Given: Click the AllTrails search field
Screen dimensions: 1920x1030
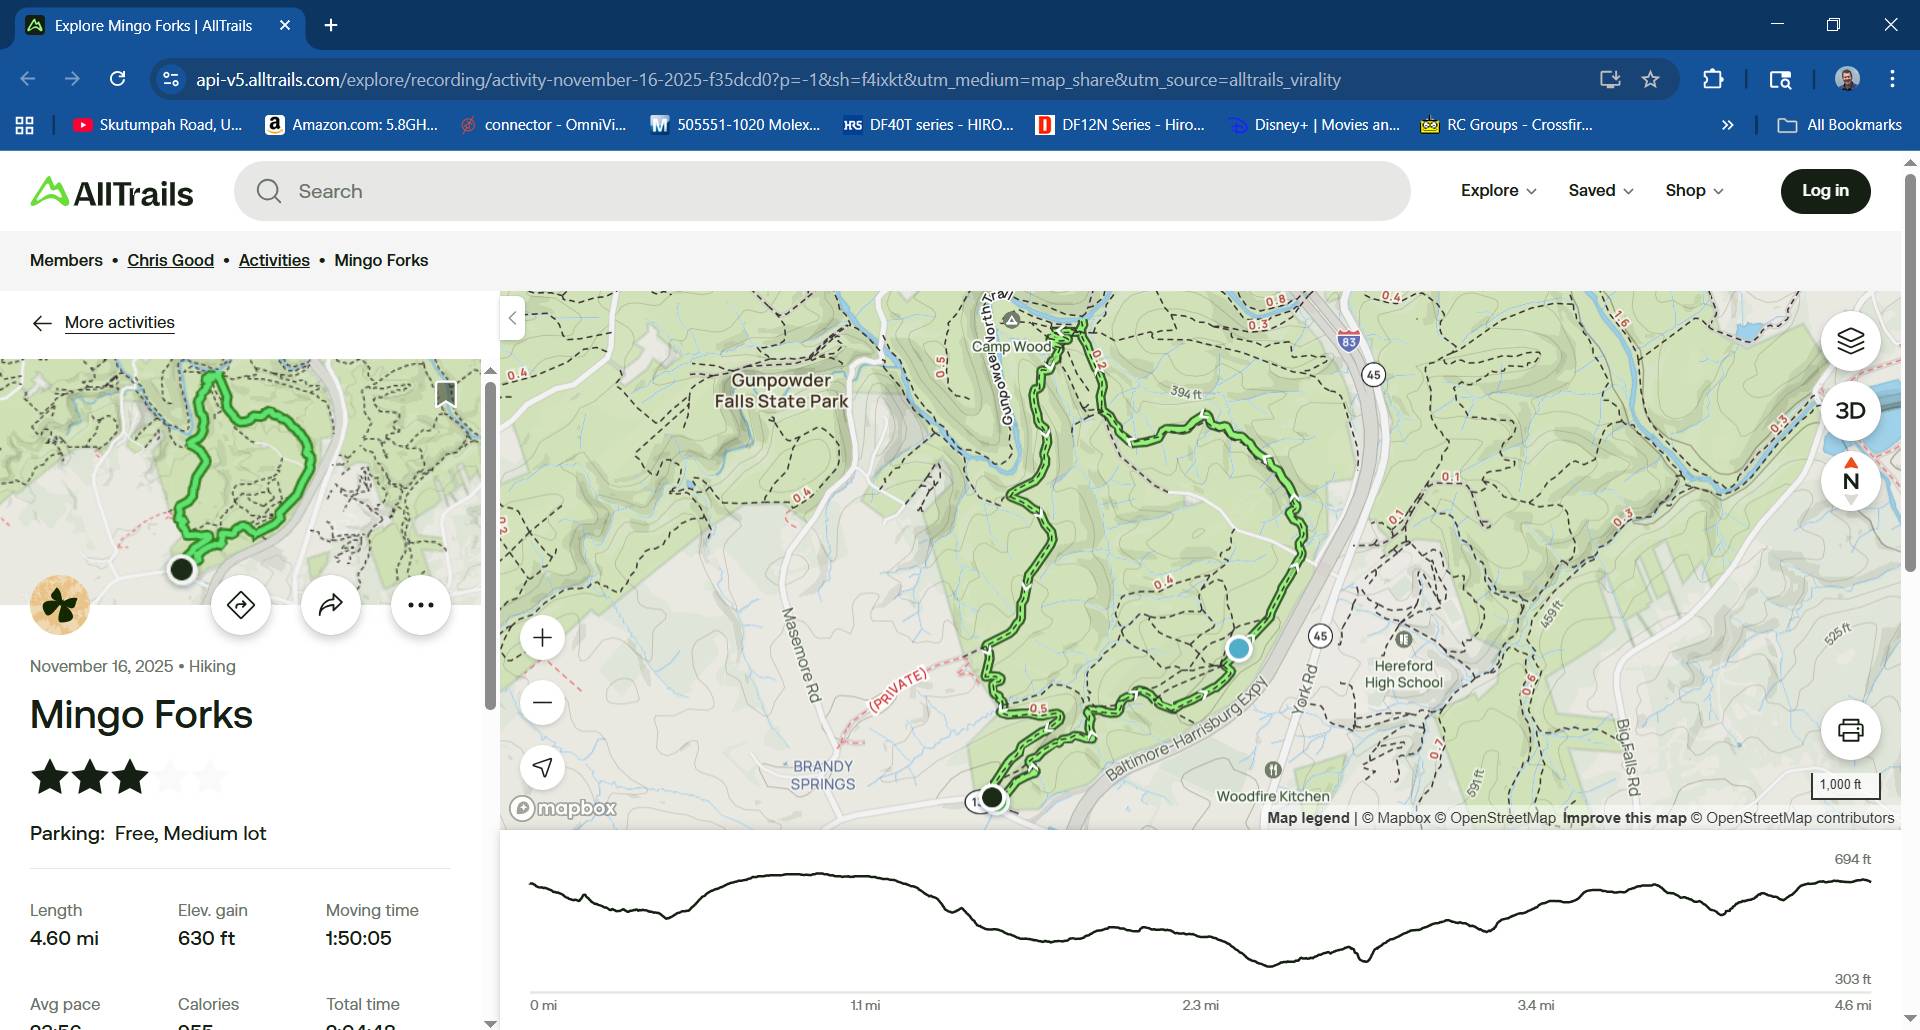Looking at the screenshot, I should (x=822, y=191).
